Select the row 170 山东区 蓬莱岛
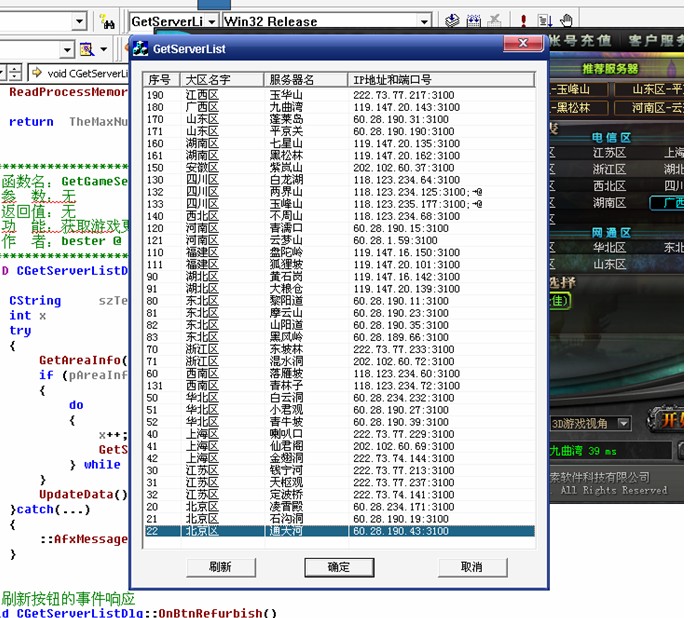 pos(339,119)
